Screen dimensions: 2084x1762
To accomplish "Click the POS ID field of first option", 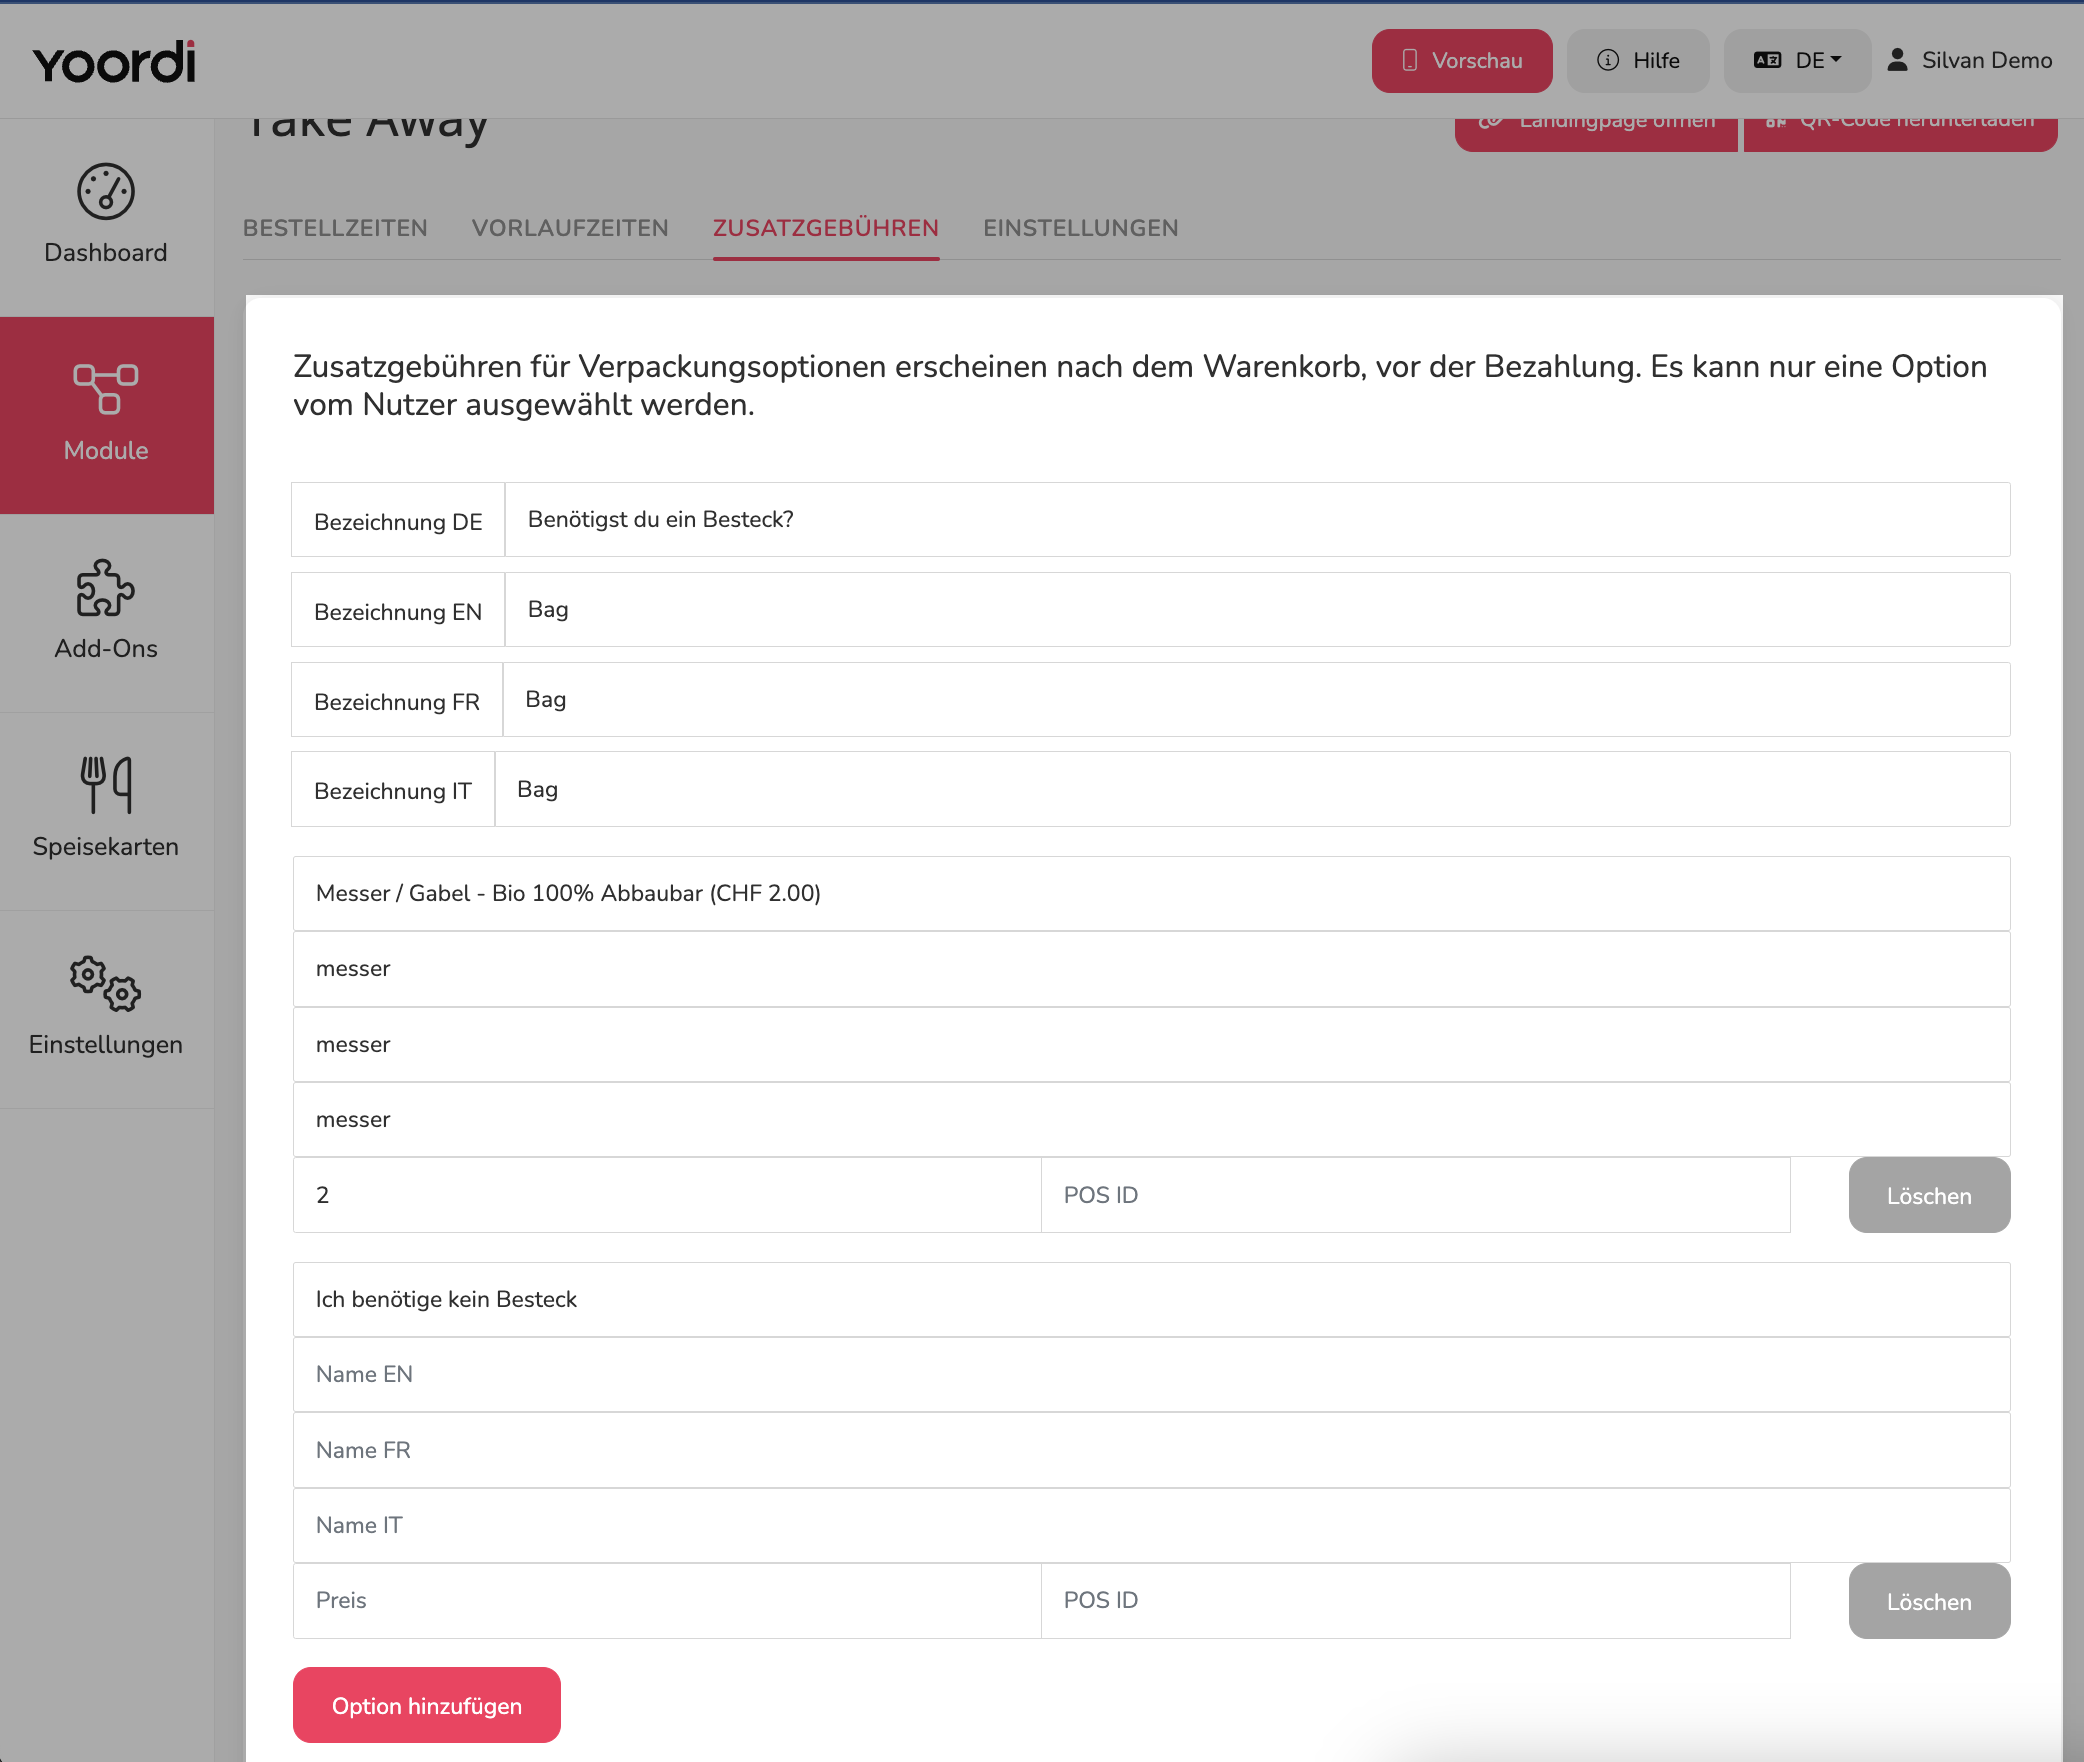I will click(1415, 1195).
